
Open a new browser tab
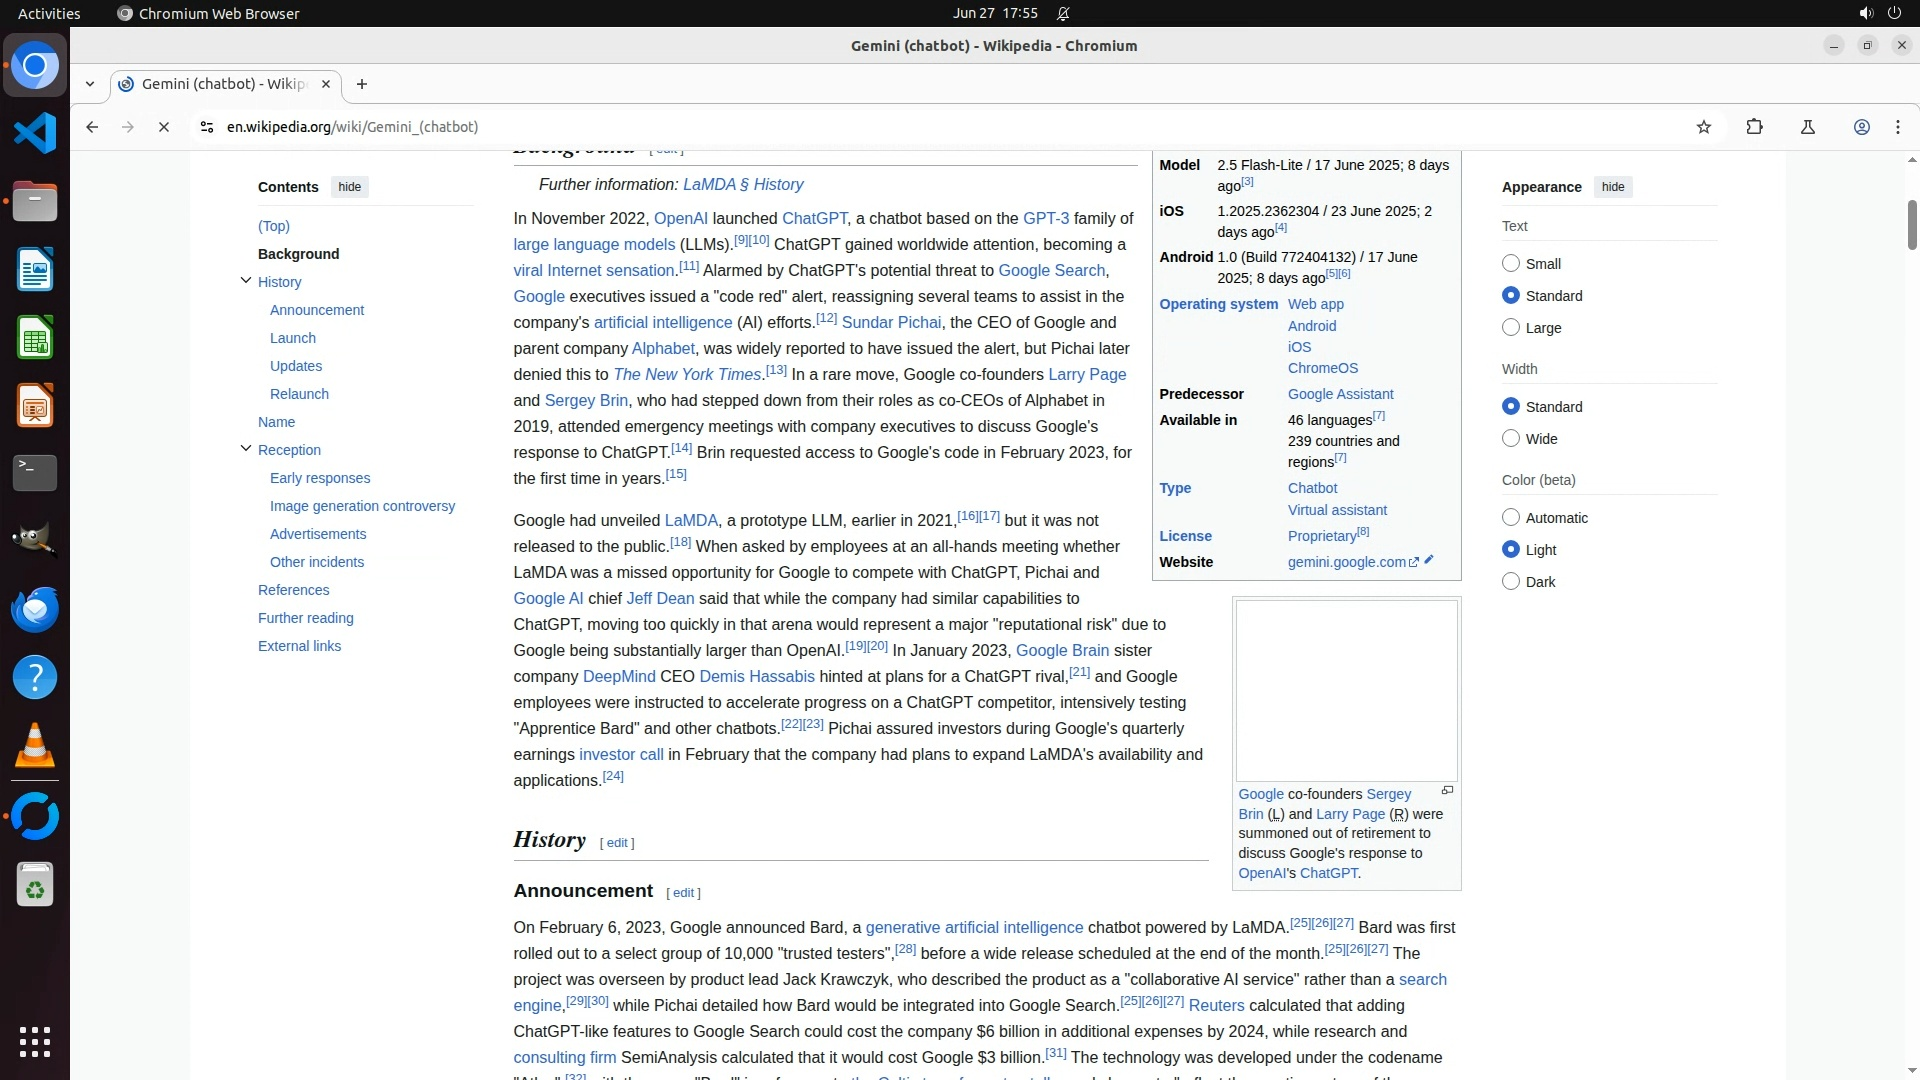pos(362,84)
